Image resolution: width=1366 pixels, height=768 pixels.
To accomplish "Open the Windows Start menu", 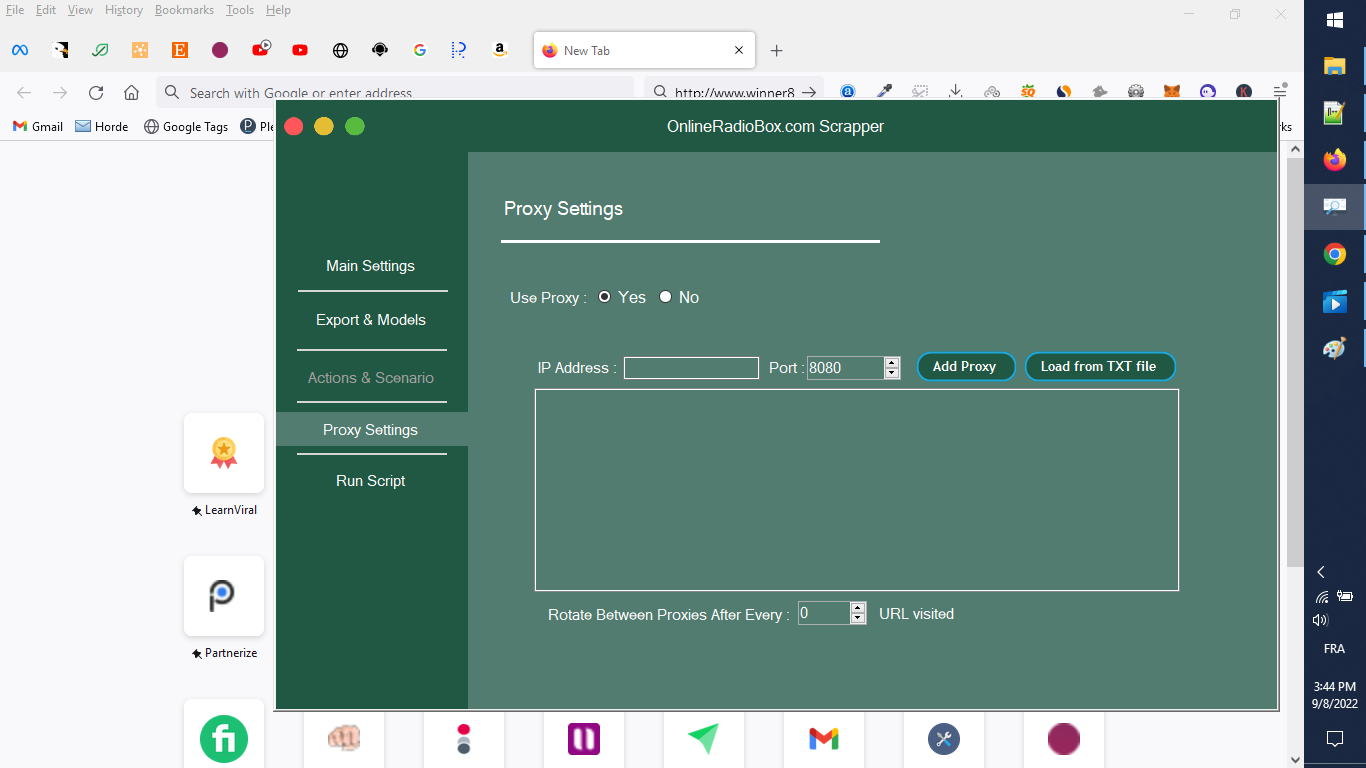I will (x=1335, y=19).
